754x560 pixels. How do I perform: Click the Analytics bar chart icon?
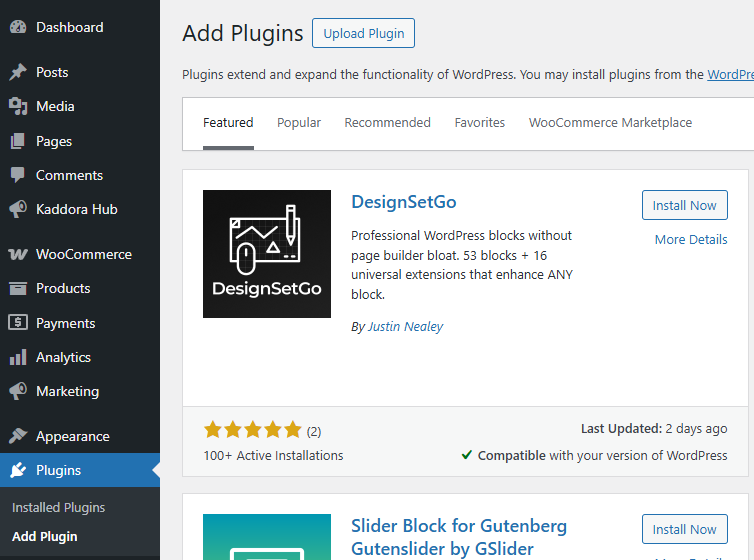18,357
